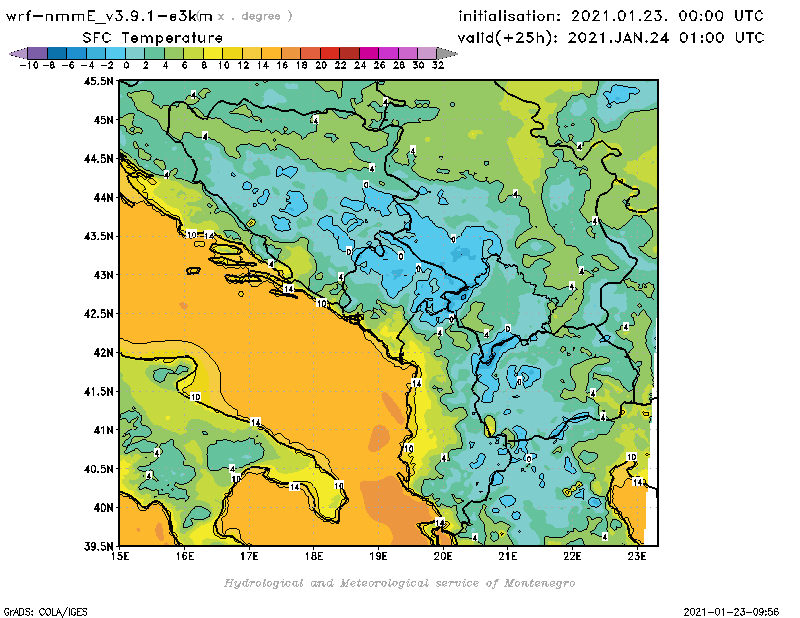800x618 pixels.
Task: Click the 45.5N latitude axis label
Action: pyautogui.click(x=98, y=81)
